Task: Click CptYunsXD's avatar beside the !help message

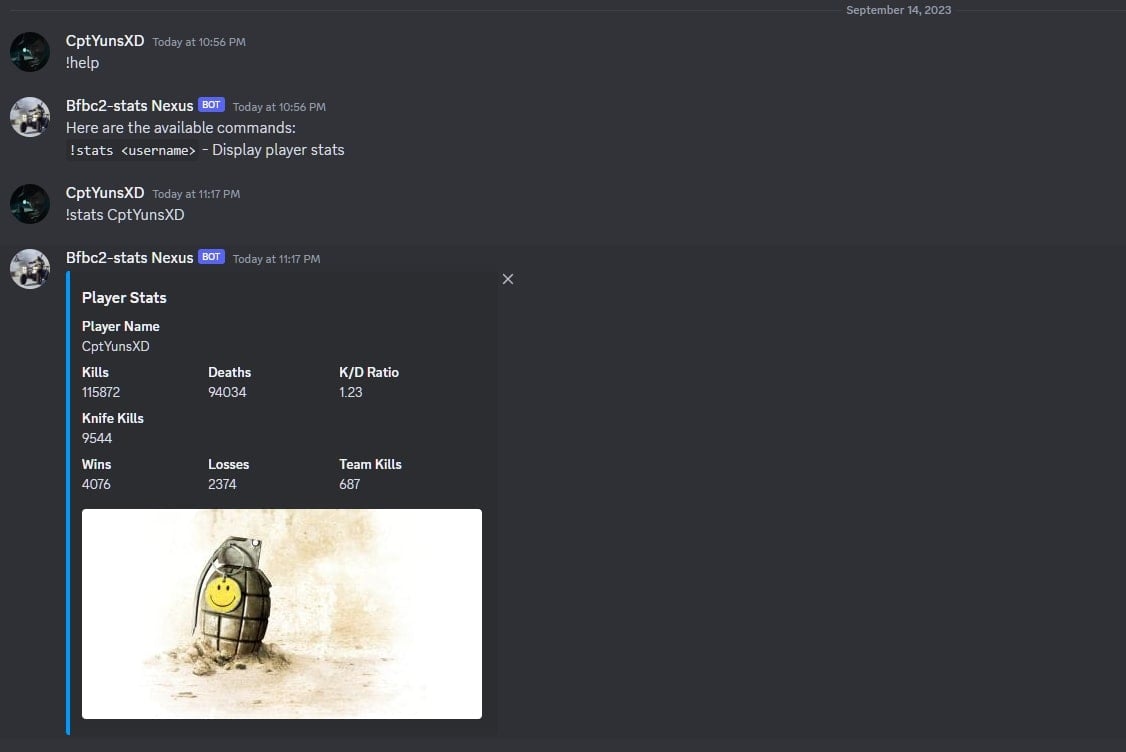Action: pos(30,52)
